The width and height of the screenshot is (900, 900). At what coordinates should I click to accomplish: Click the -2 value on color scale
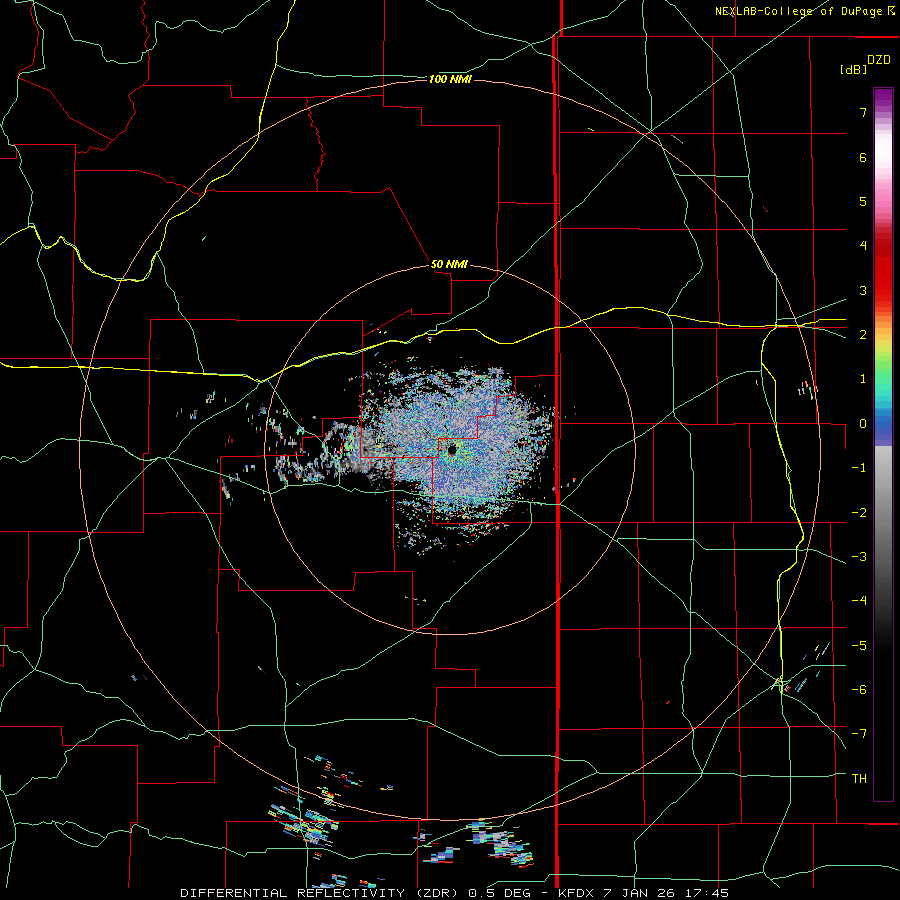pyautogui.click(x=859, y=513)
